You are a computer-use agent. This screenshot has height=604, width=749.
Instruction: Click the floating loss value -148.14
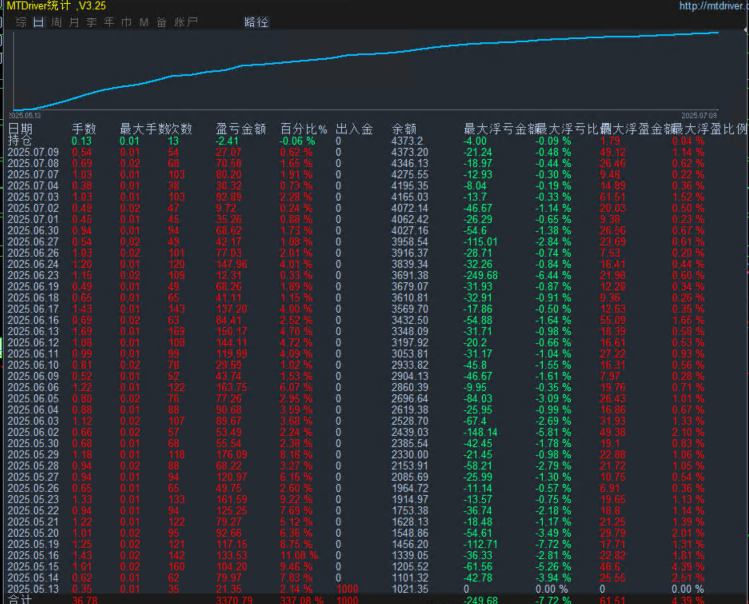481,432
